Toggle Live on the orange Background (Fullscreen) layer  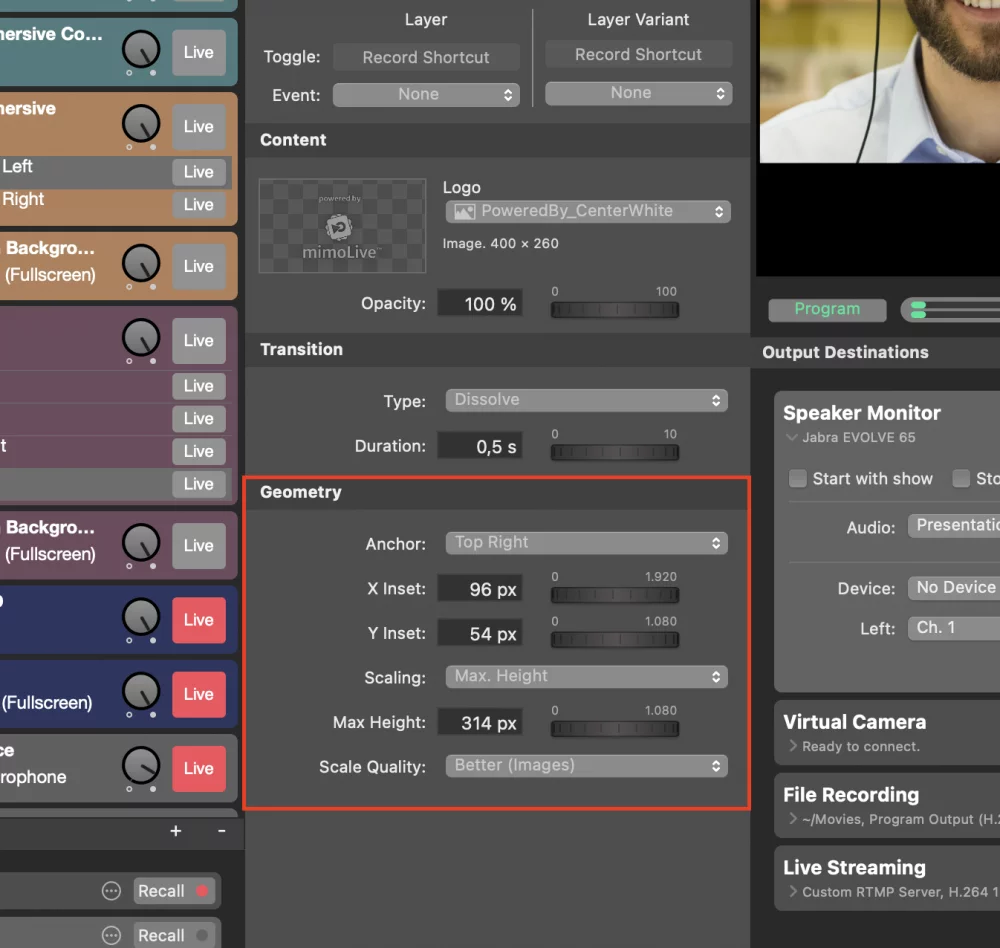(199, 266)
